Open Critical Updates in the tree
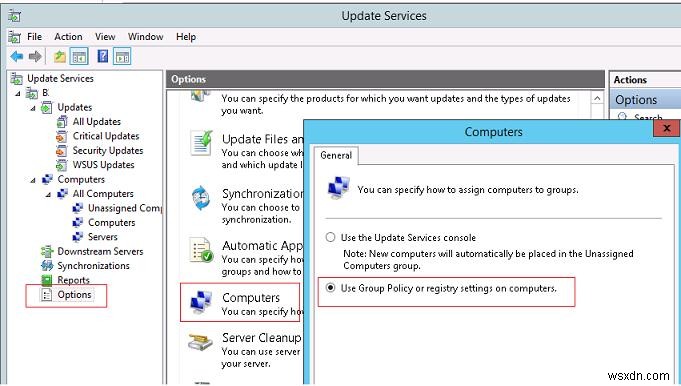This screenshot has height=386, width=681. 106,136
